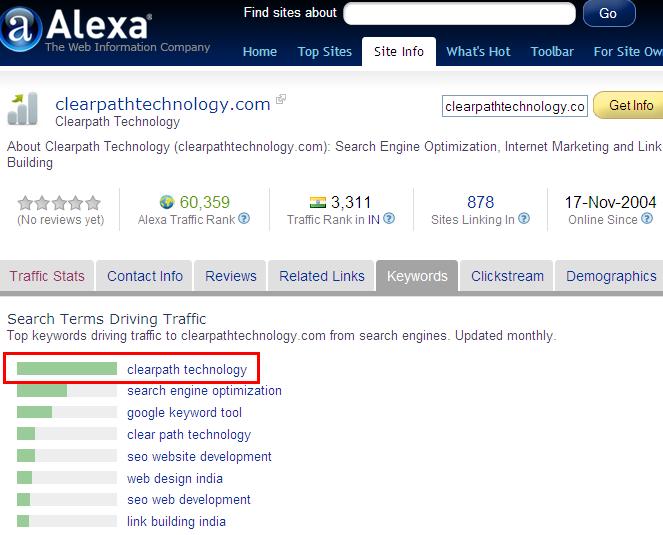Click the five-star rating icons
The width and height of the screenshot is (663, 535).
59,203
